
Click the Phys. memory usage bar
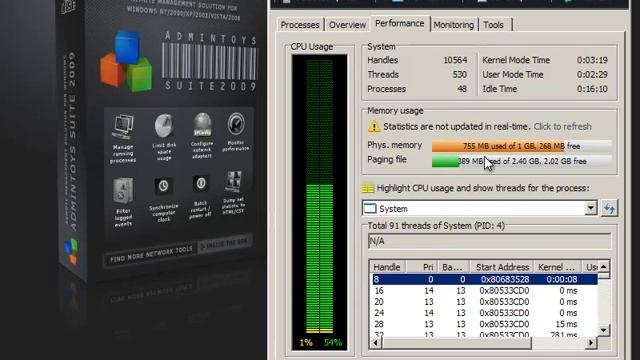click(522, 146)
